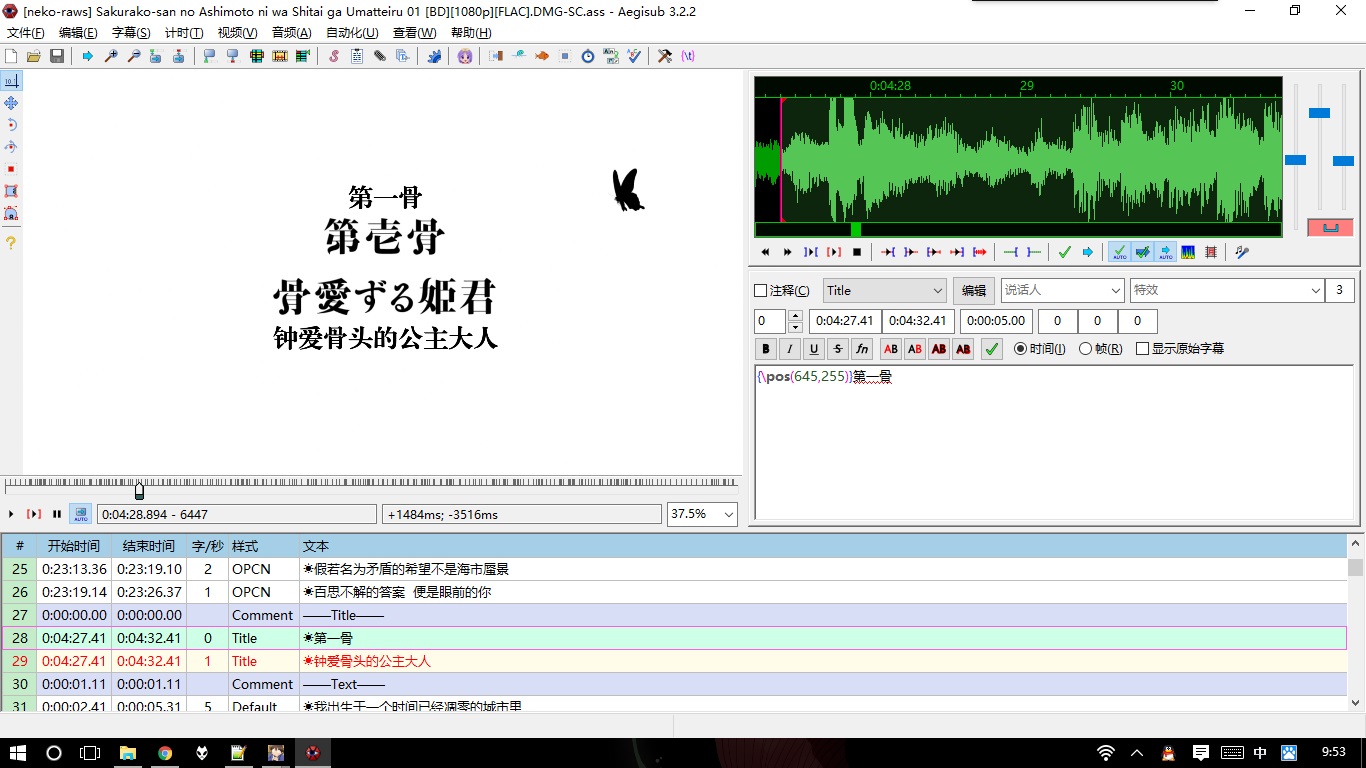Toggle video auto-scroll button beside pause
The width and height of the screenshot is (1366, 768).
pyautogui.click(x=81, y=514)
